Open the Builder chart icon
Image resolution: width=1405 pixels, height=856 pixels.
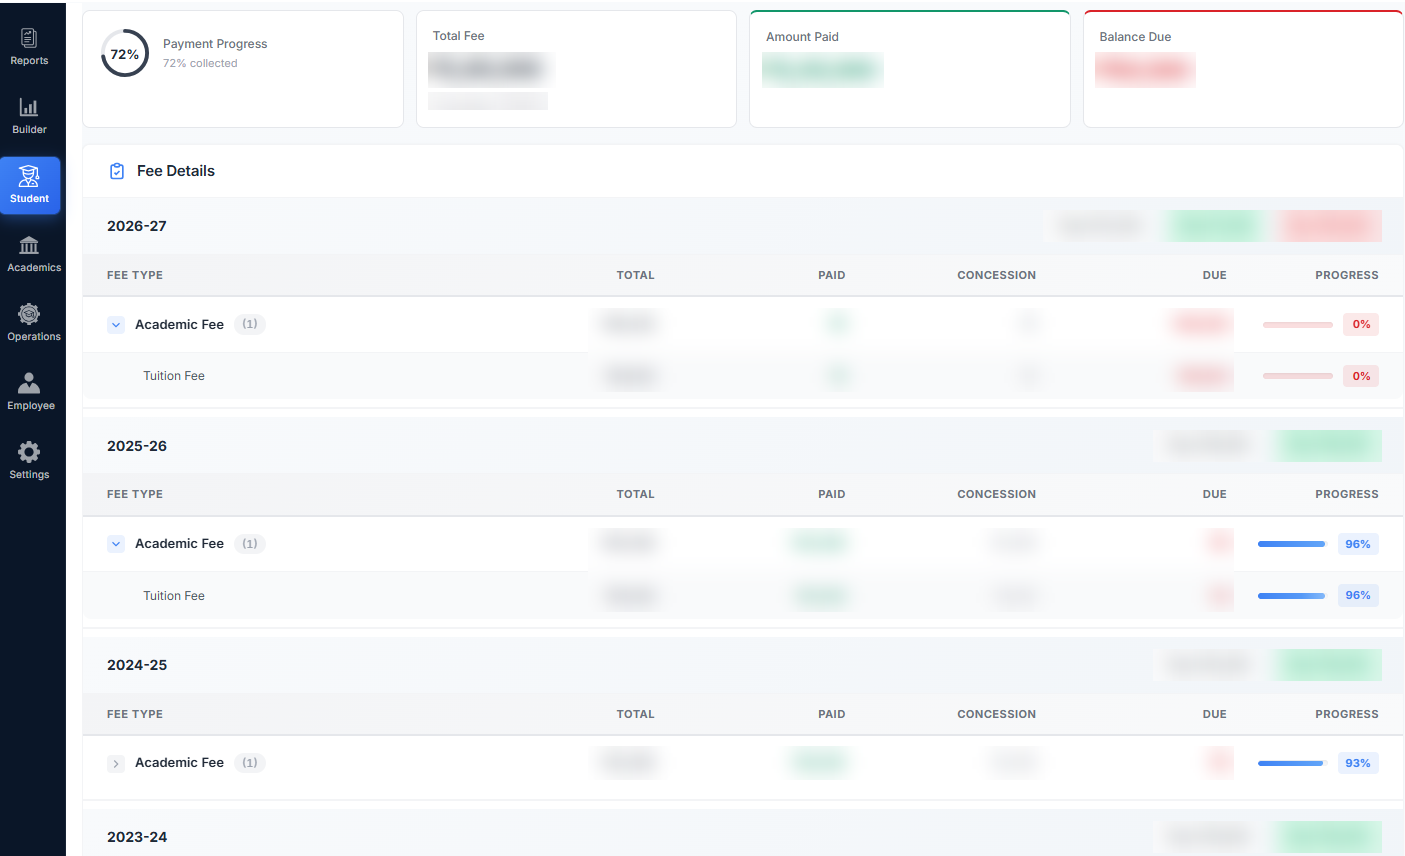pos(29,107)
